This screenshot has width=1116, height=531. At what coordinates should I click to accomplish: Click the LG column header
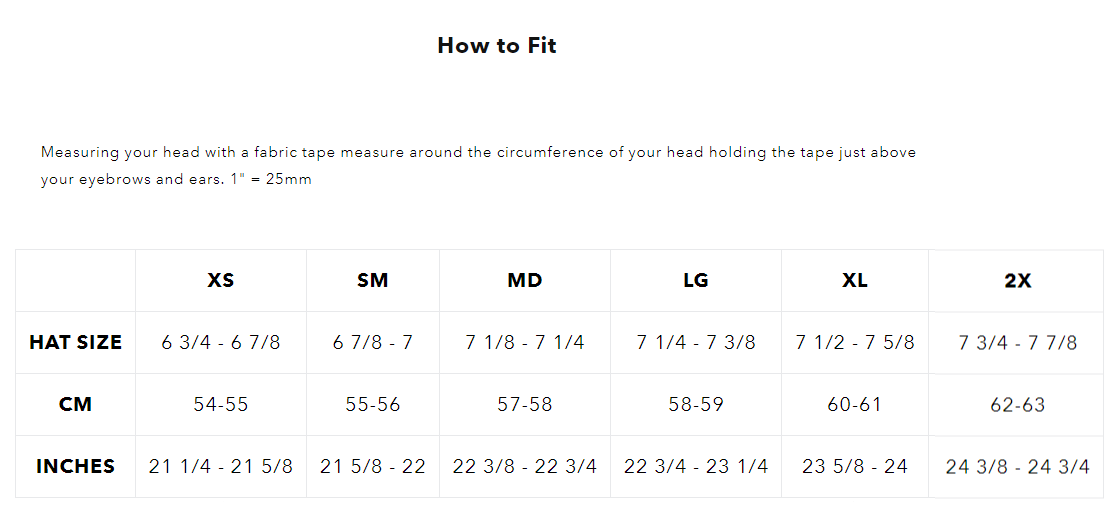tap(696, 281)
